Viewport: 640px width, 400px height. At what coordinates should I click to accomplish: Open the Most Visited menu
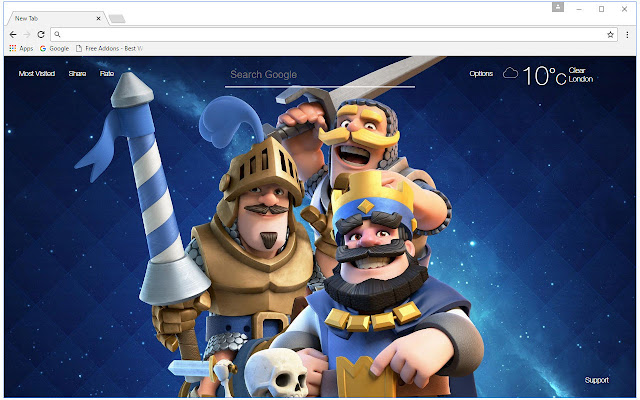point(37,73)
